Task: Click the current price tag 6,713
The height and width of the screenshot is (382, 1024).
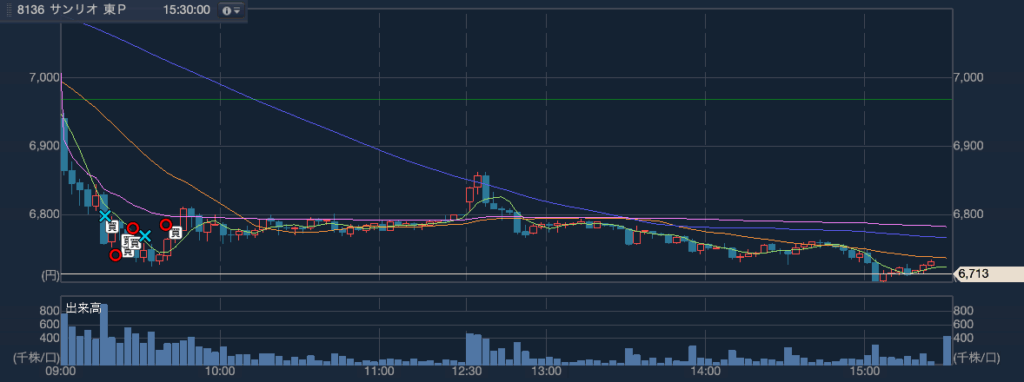Action: (x=989, y=275)
